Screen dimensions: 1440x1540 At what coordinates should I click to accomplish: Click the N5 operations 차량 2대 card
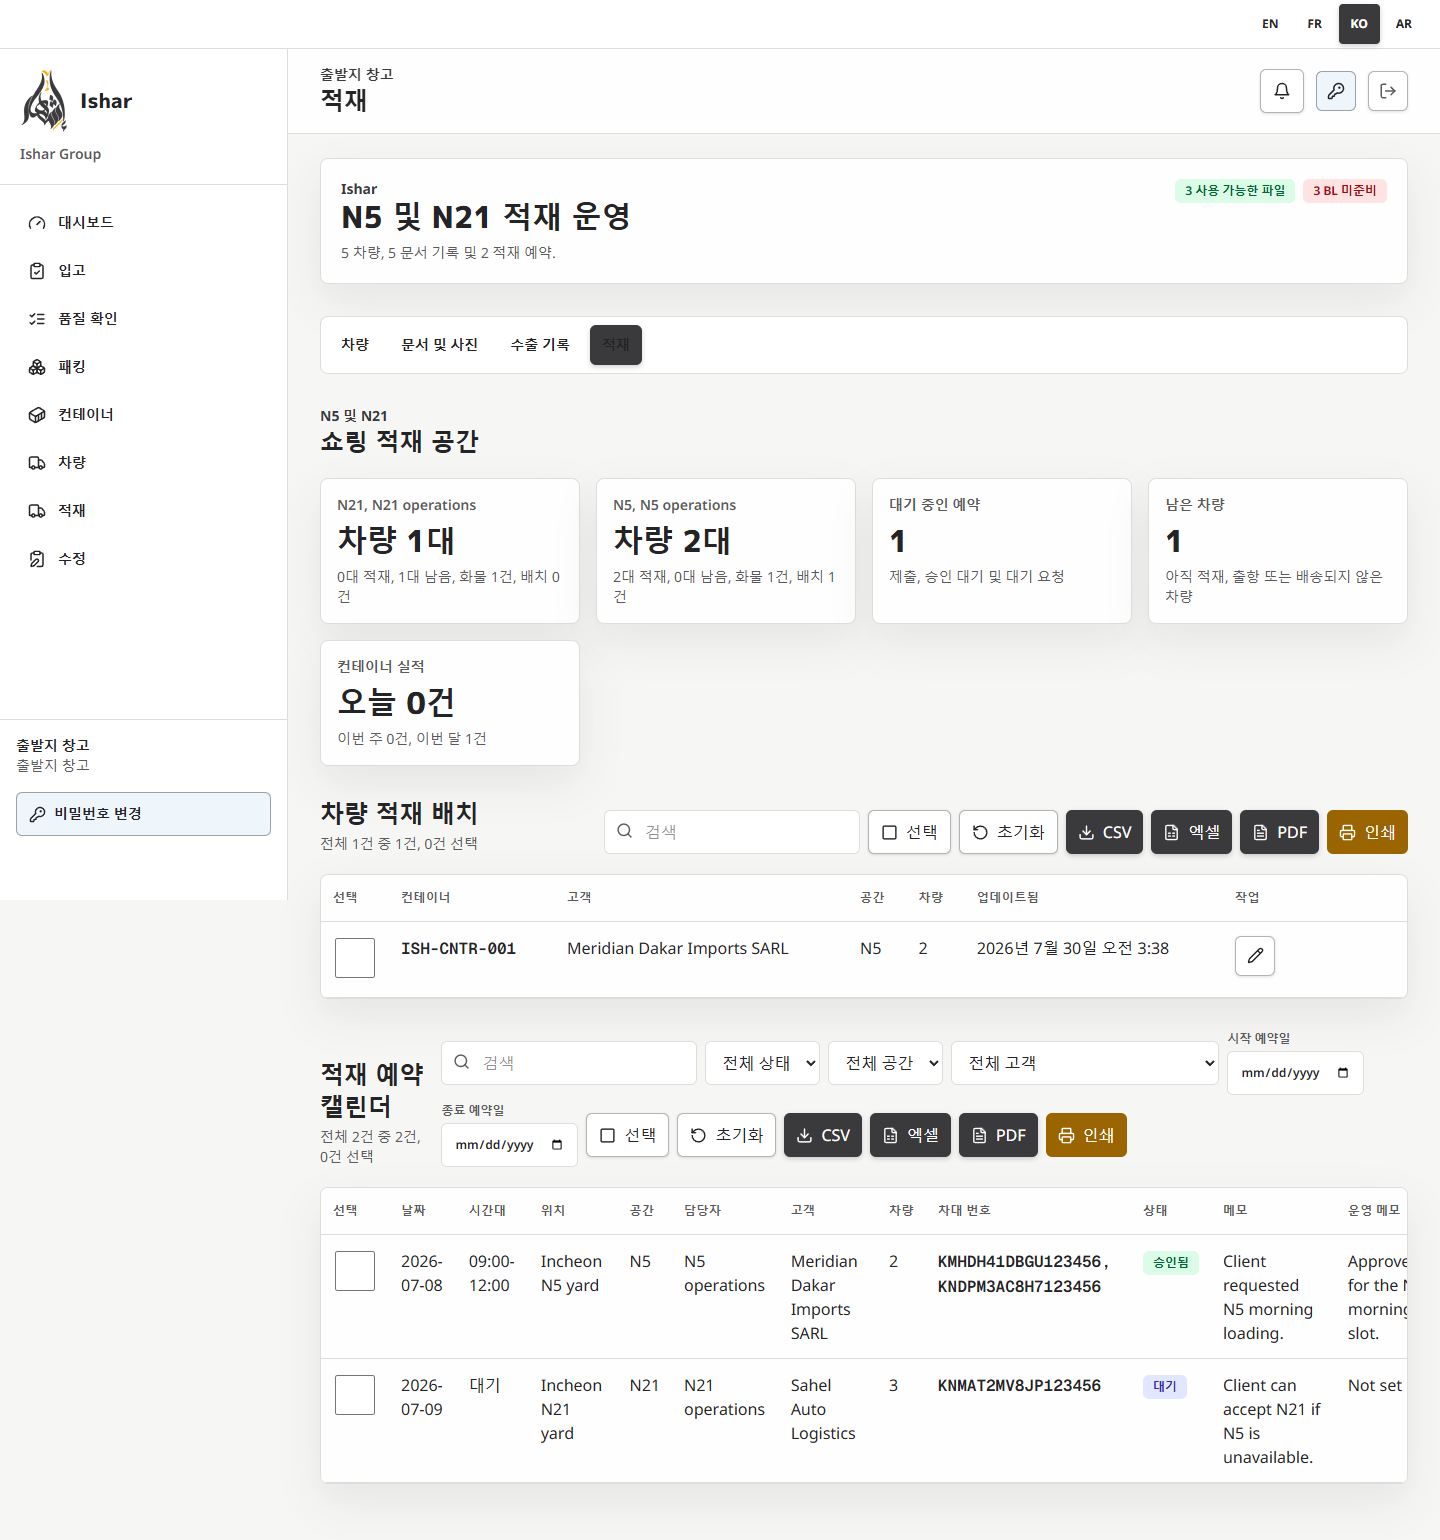coord(726,551)
